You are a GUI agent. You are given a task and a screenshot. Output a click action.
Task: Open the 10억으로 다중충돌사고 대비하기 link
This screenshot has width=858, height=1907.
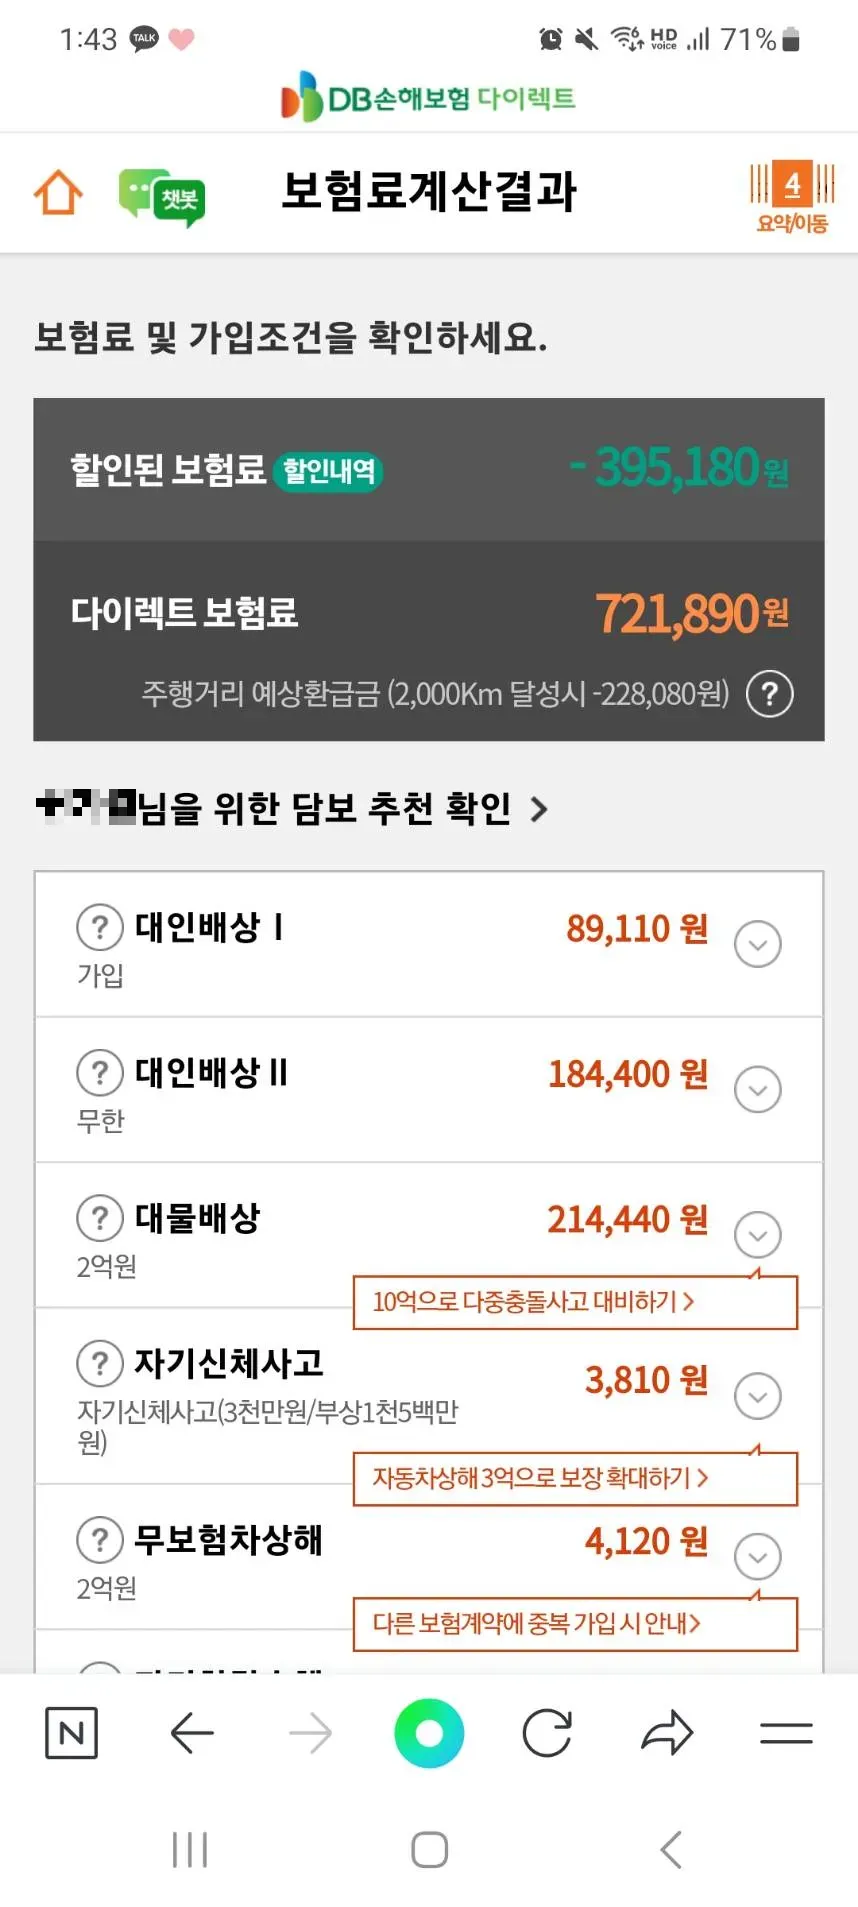click(x=574, y=1302)
